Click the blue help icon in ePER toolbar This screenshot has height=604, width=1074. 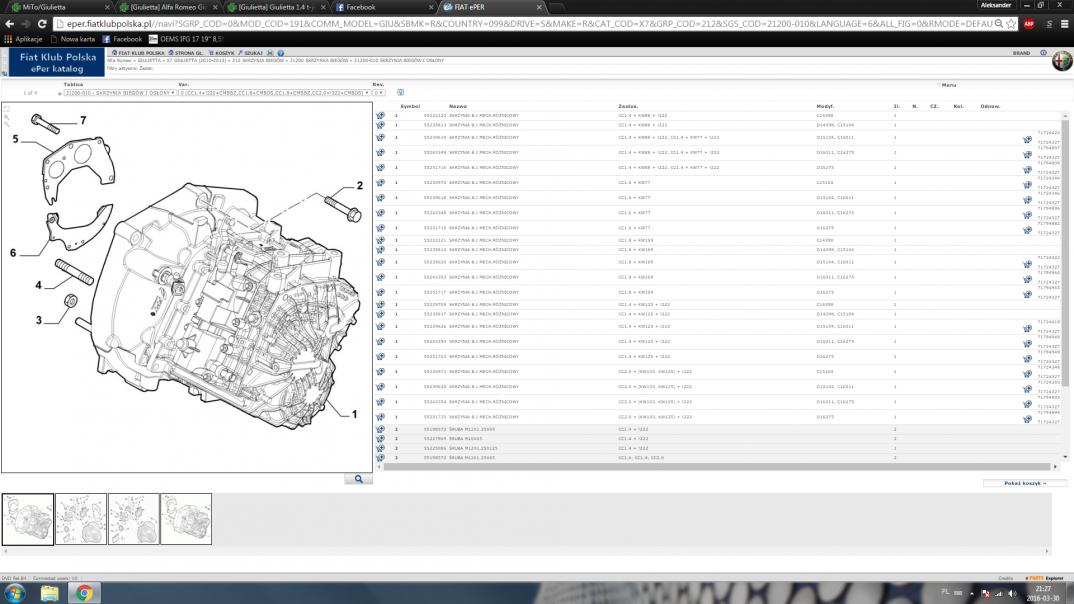pyautogui.click(x=280, y=53)
